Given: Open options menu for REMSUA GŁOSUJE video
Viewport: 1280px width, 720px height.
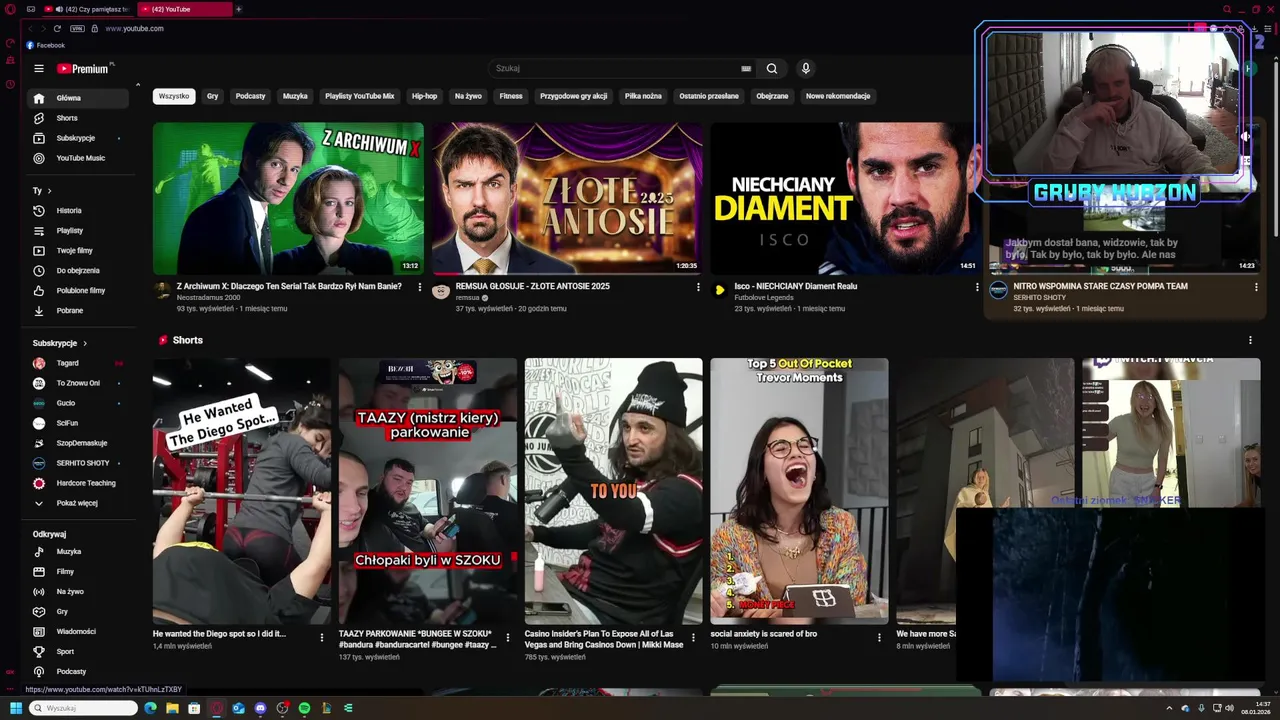Looking at the screenshot, I should (698, 287).
